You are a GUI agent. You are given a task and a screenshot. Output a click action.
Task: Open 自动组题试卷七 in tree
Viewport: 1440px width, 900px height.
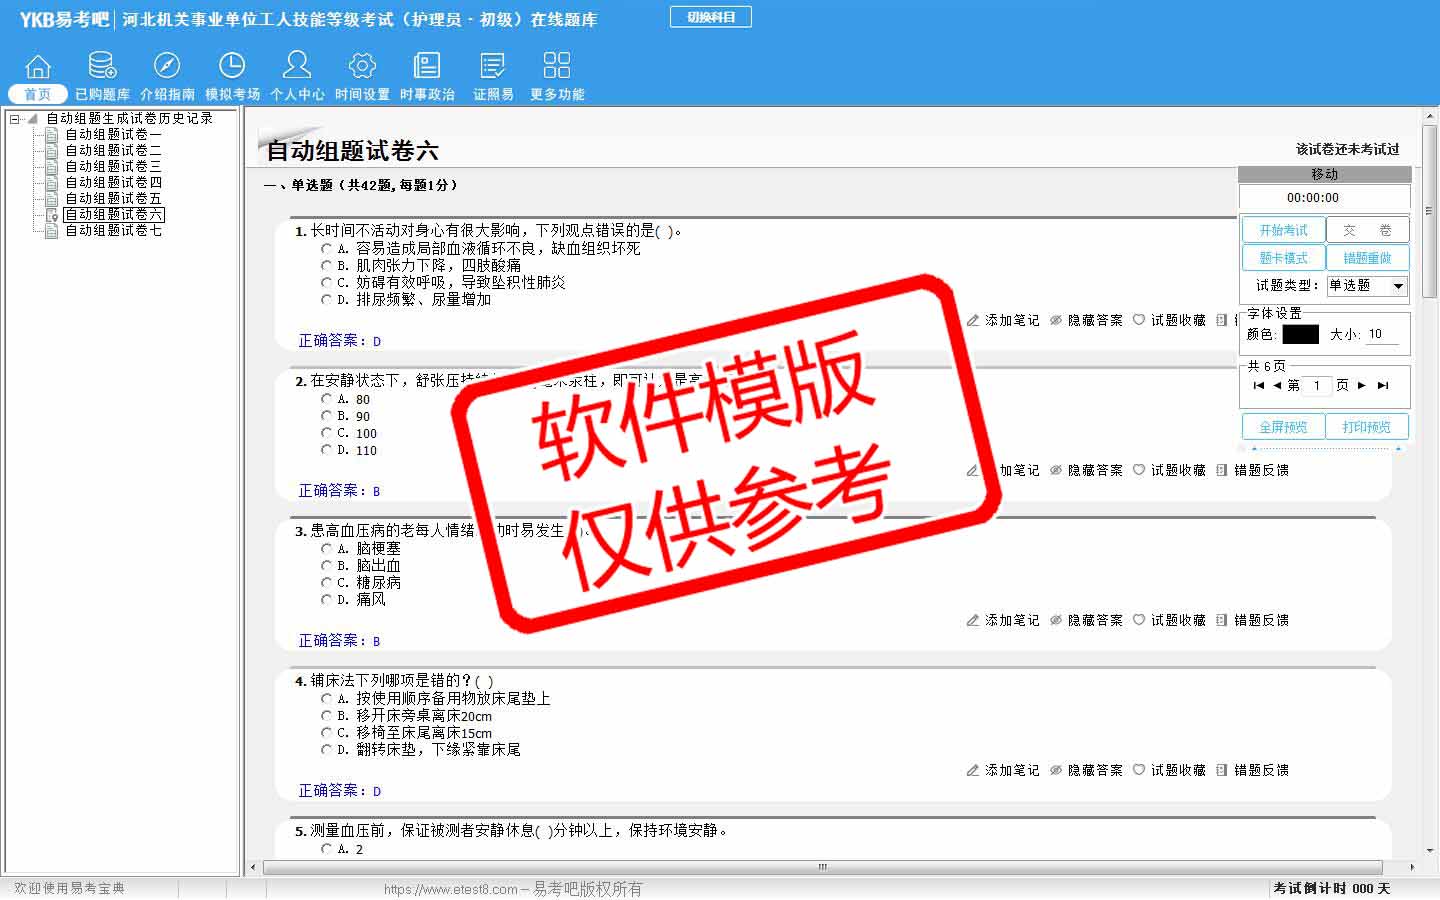(x=113, y=230)
